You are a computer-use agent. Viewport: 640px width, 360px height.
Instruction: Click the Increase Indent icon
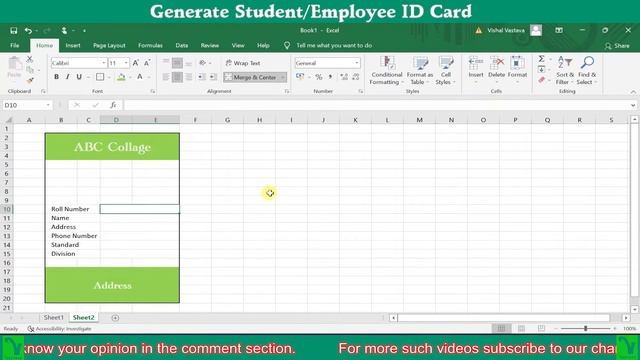(213, 77)
